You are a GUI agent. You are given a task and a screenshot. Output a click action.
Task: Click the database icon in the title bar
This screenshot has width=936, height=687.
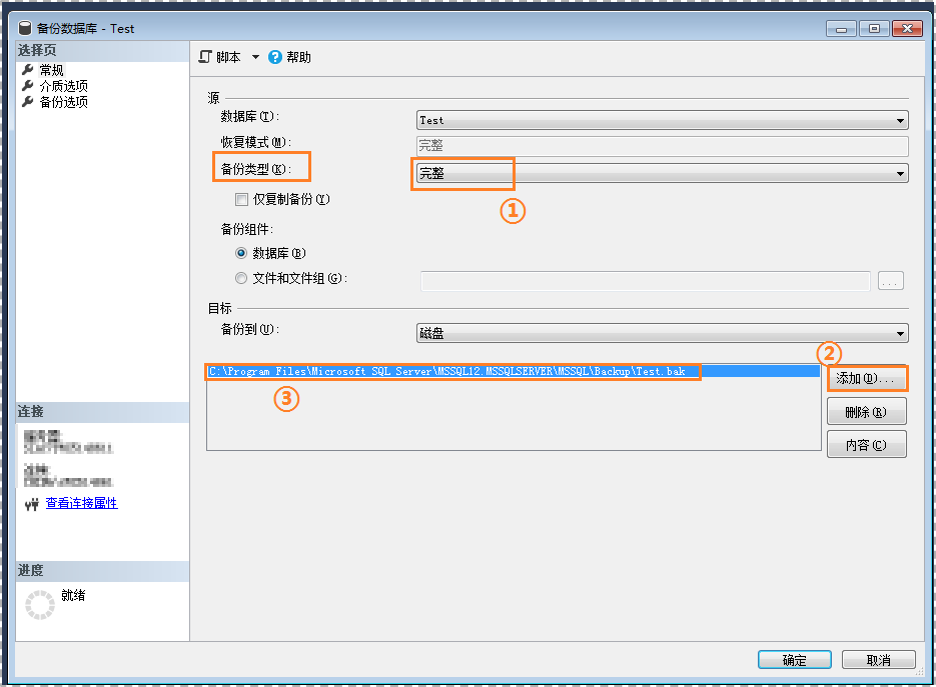pos(24,28)
